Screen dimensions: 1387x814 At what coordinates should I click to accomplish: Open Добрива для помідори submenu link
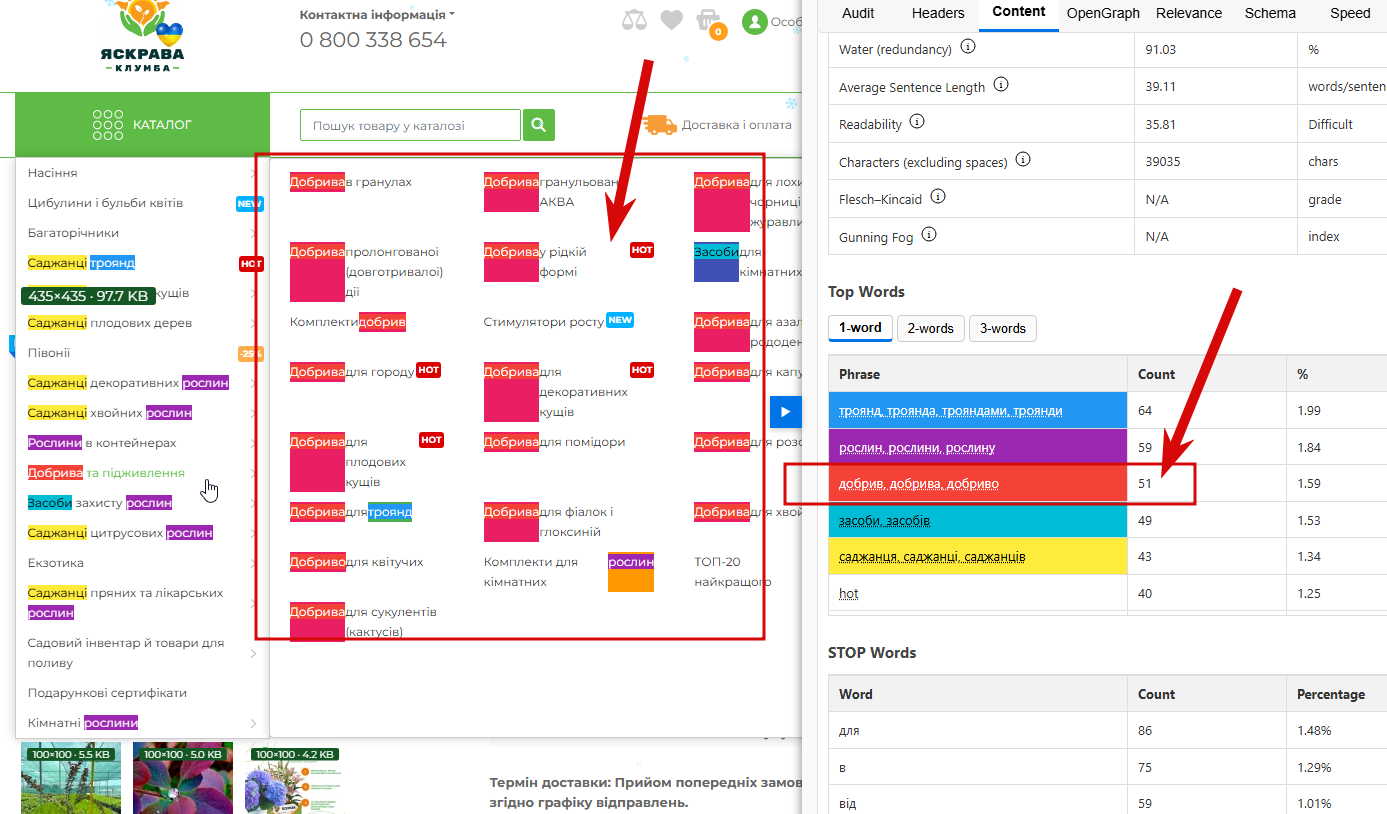coord(555,442)
